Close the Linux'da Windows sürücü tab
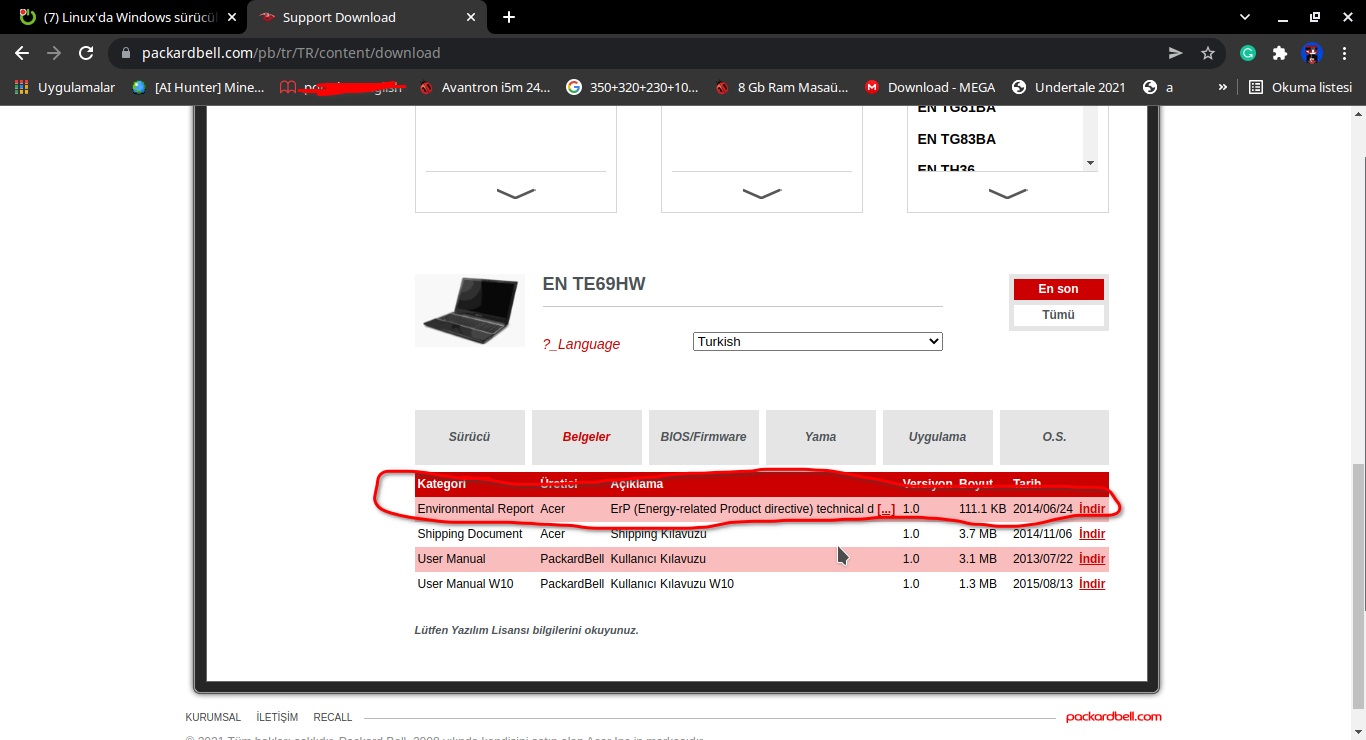This screenshot has height=740, width=1366. (232, 17)
